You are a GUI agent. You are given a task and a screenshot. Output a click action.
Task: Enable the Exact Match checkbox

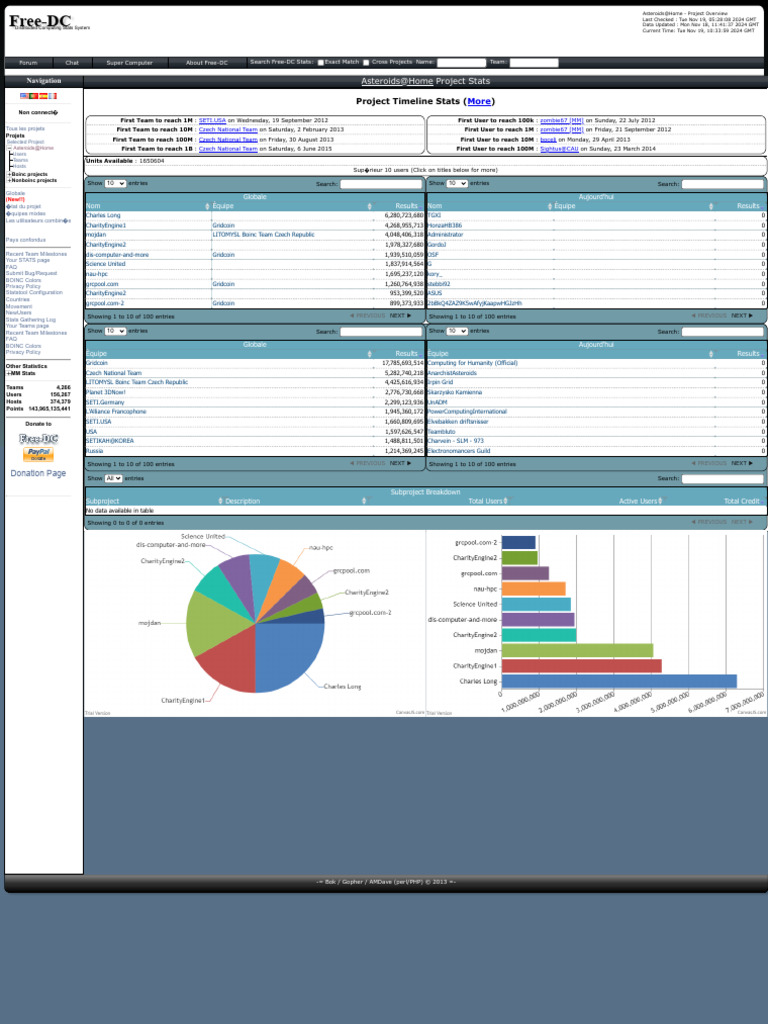[321, 63]
